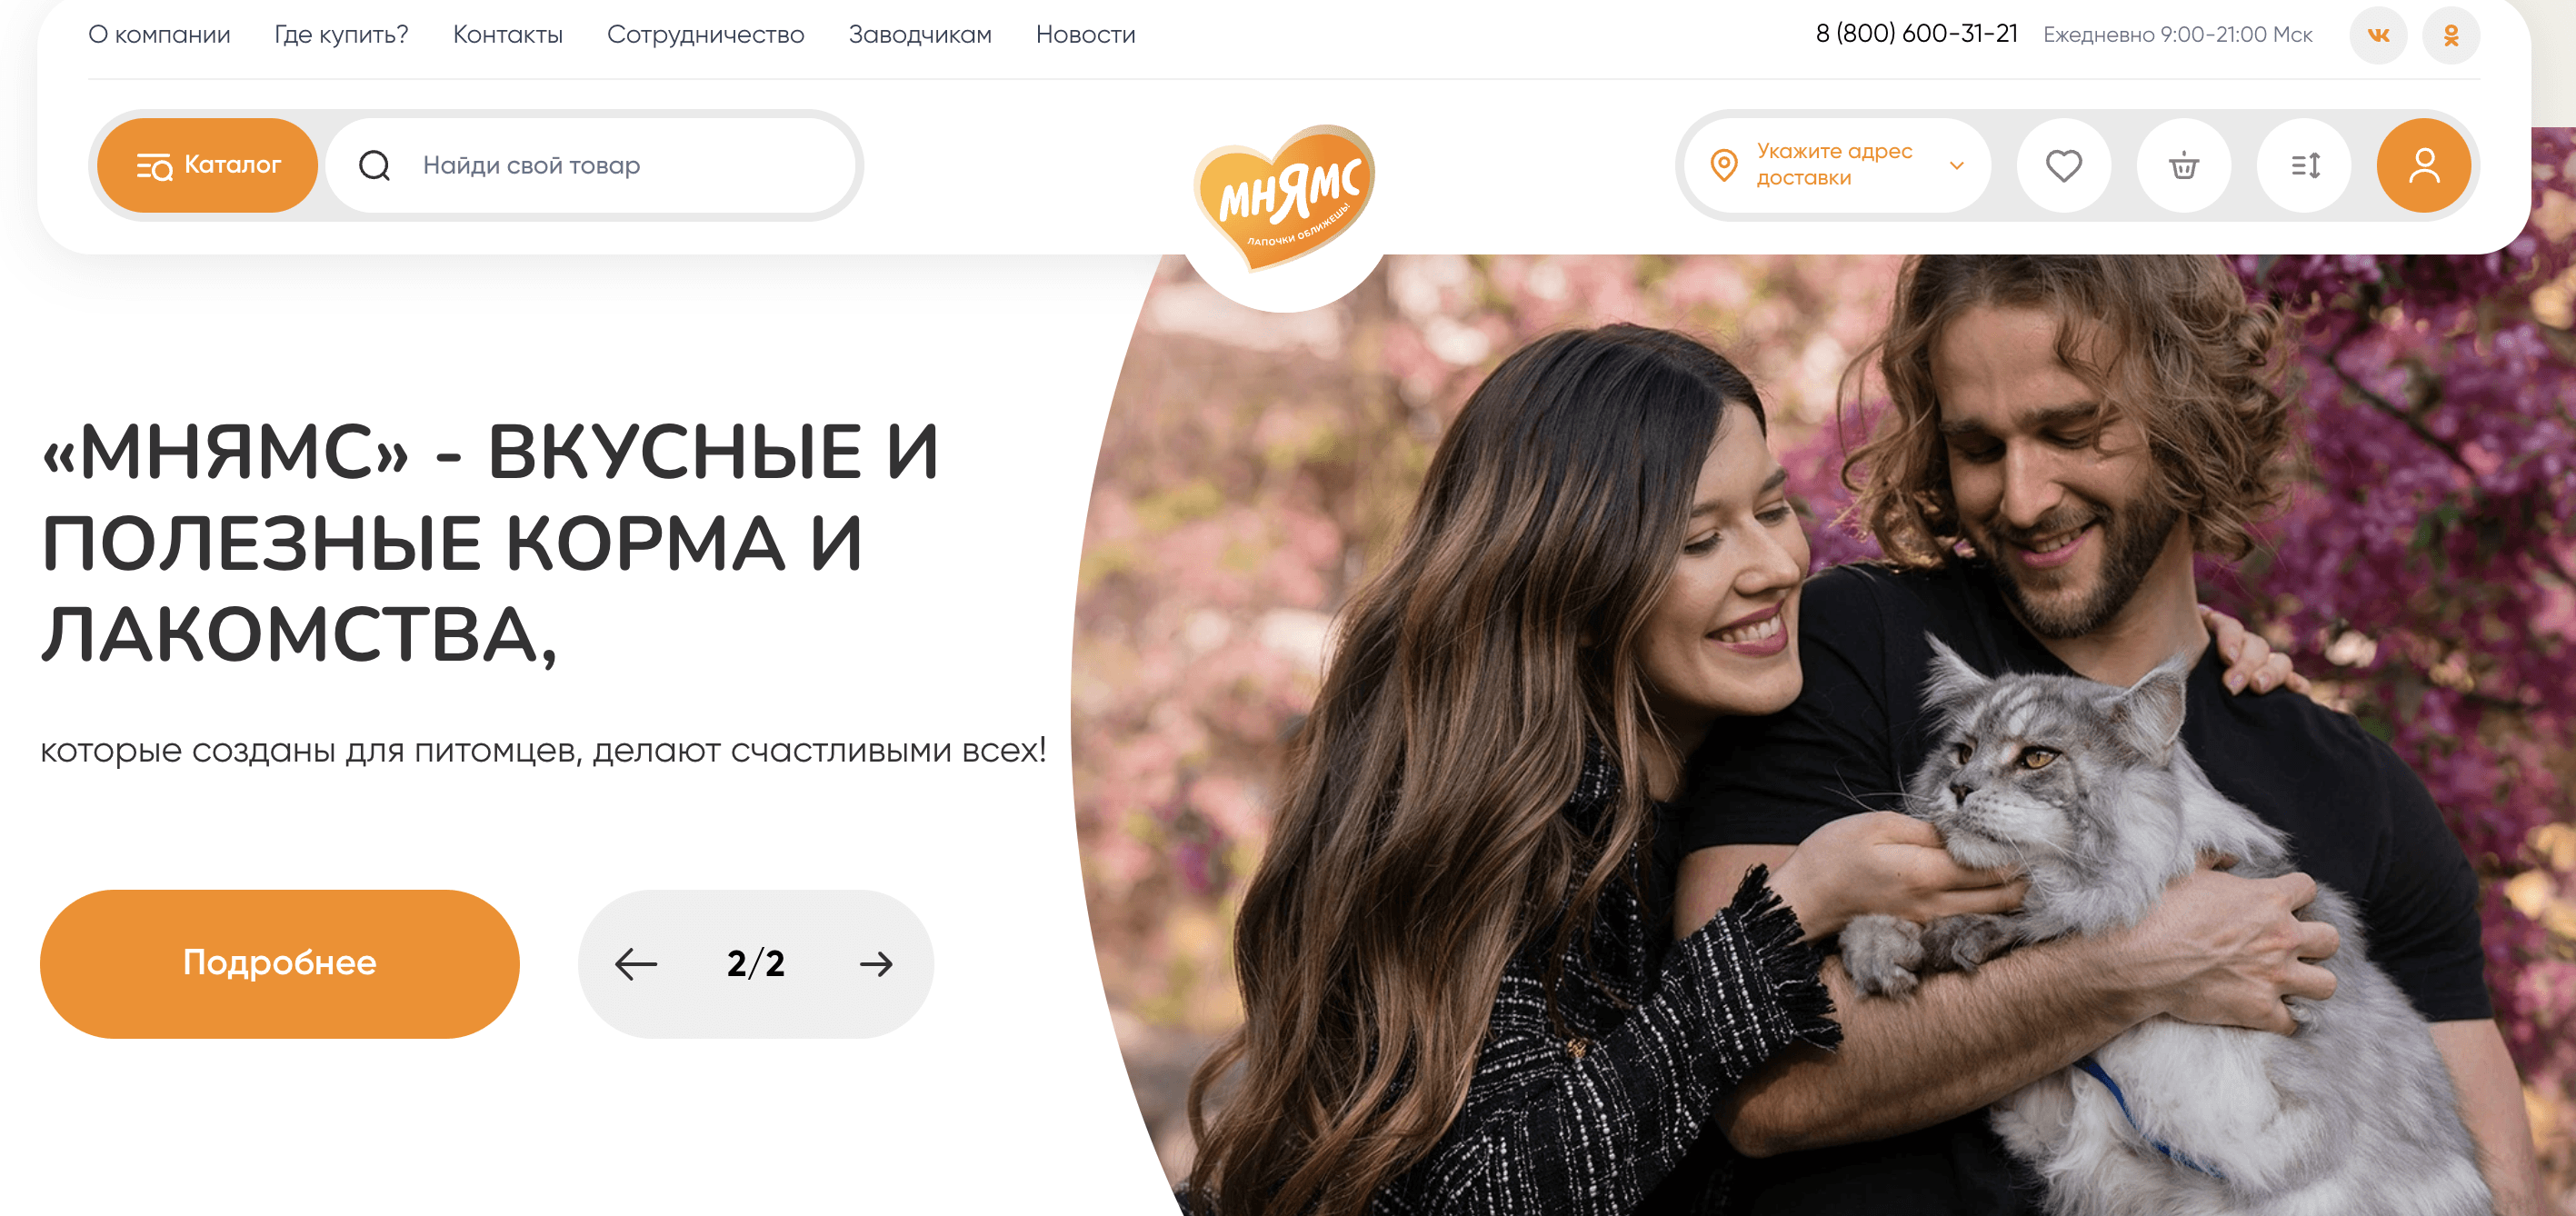Open the Где купить? menu item
The width and height of the screenshot is (2576, 1216).
pos(342,35)
